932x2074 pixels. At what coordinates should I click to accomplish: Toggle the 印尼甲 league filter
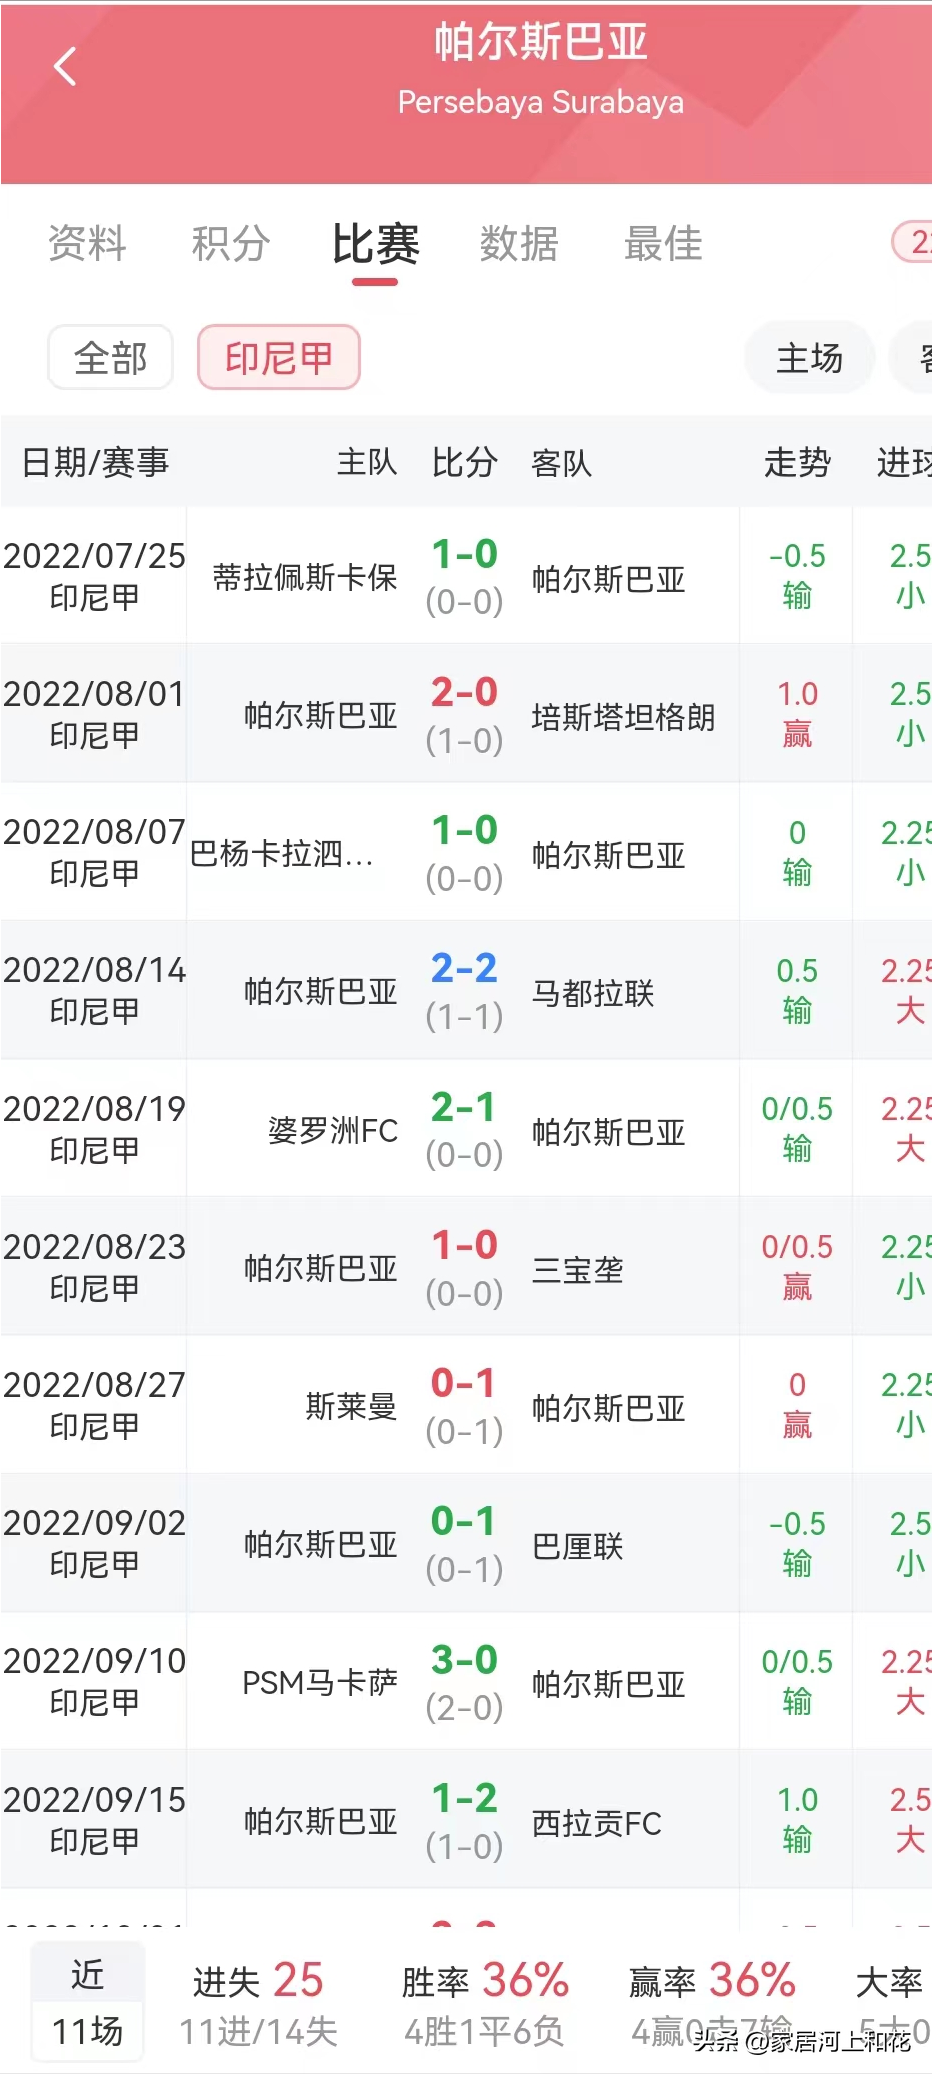tap(279, 358)
